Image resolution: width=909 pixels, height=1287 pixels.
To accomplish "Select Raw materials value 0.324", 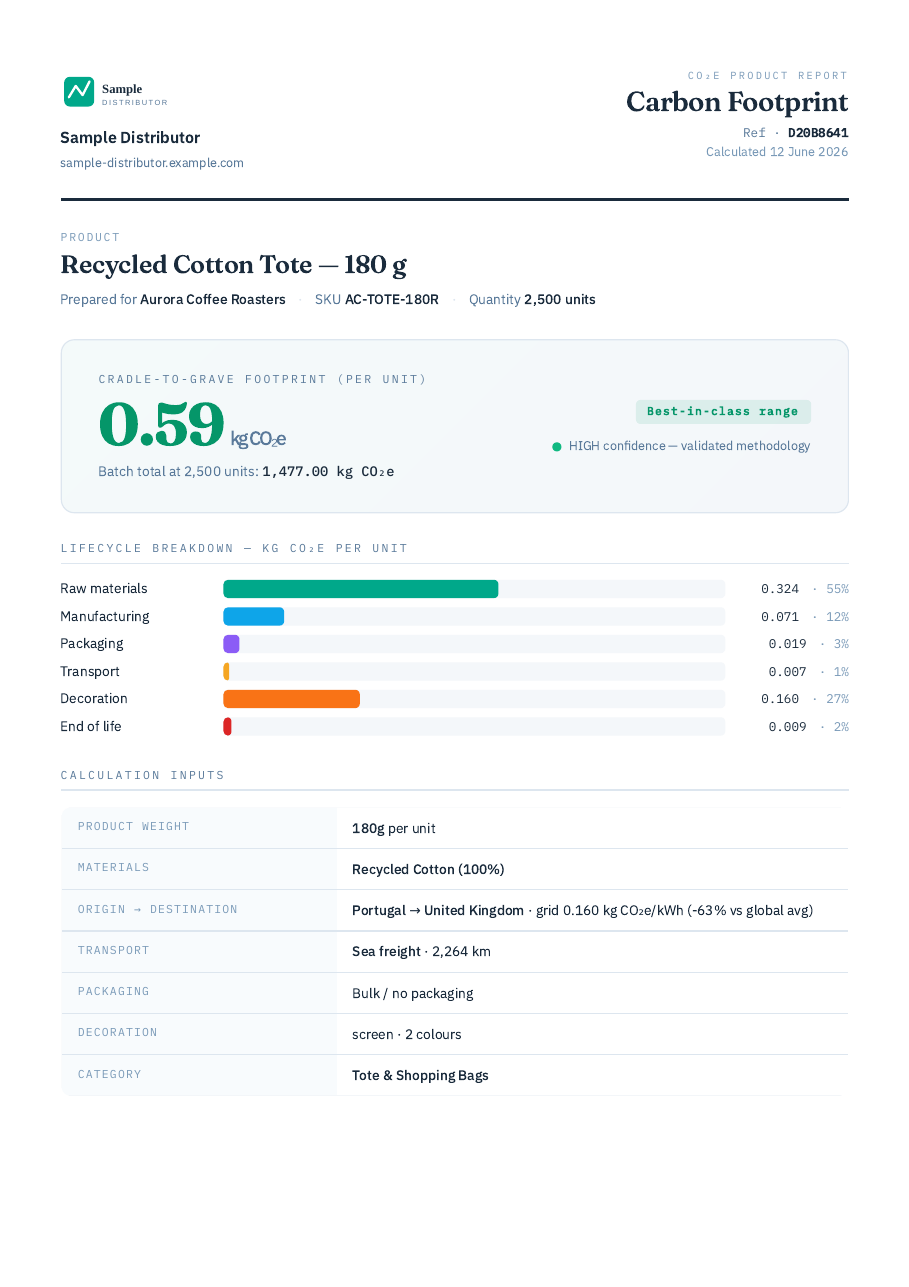I will click(780, 589).
